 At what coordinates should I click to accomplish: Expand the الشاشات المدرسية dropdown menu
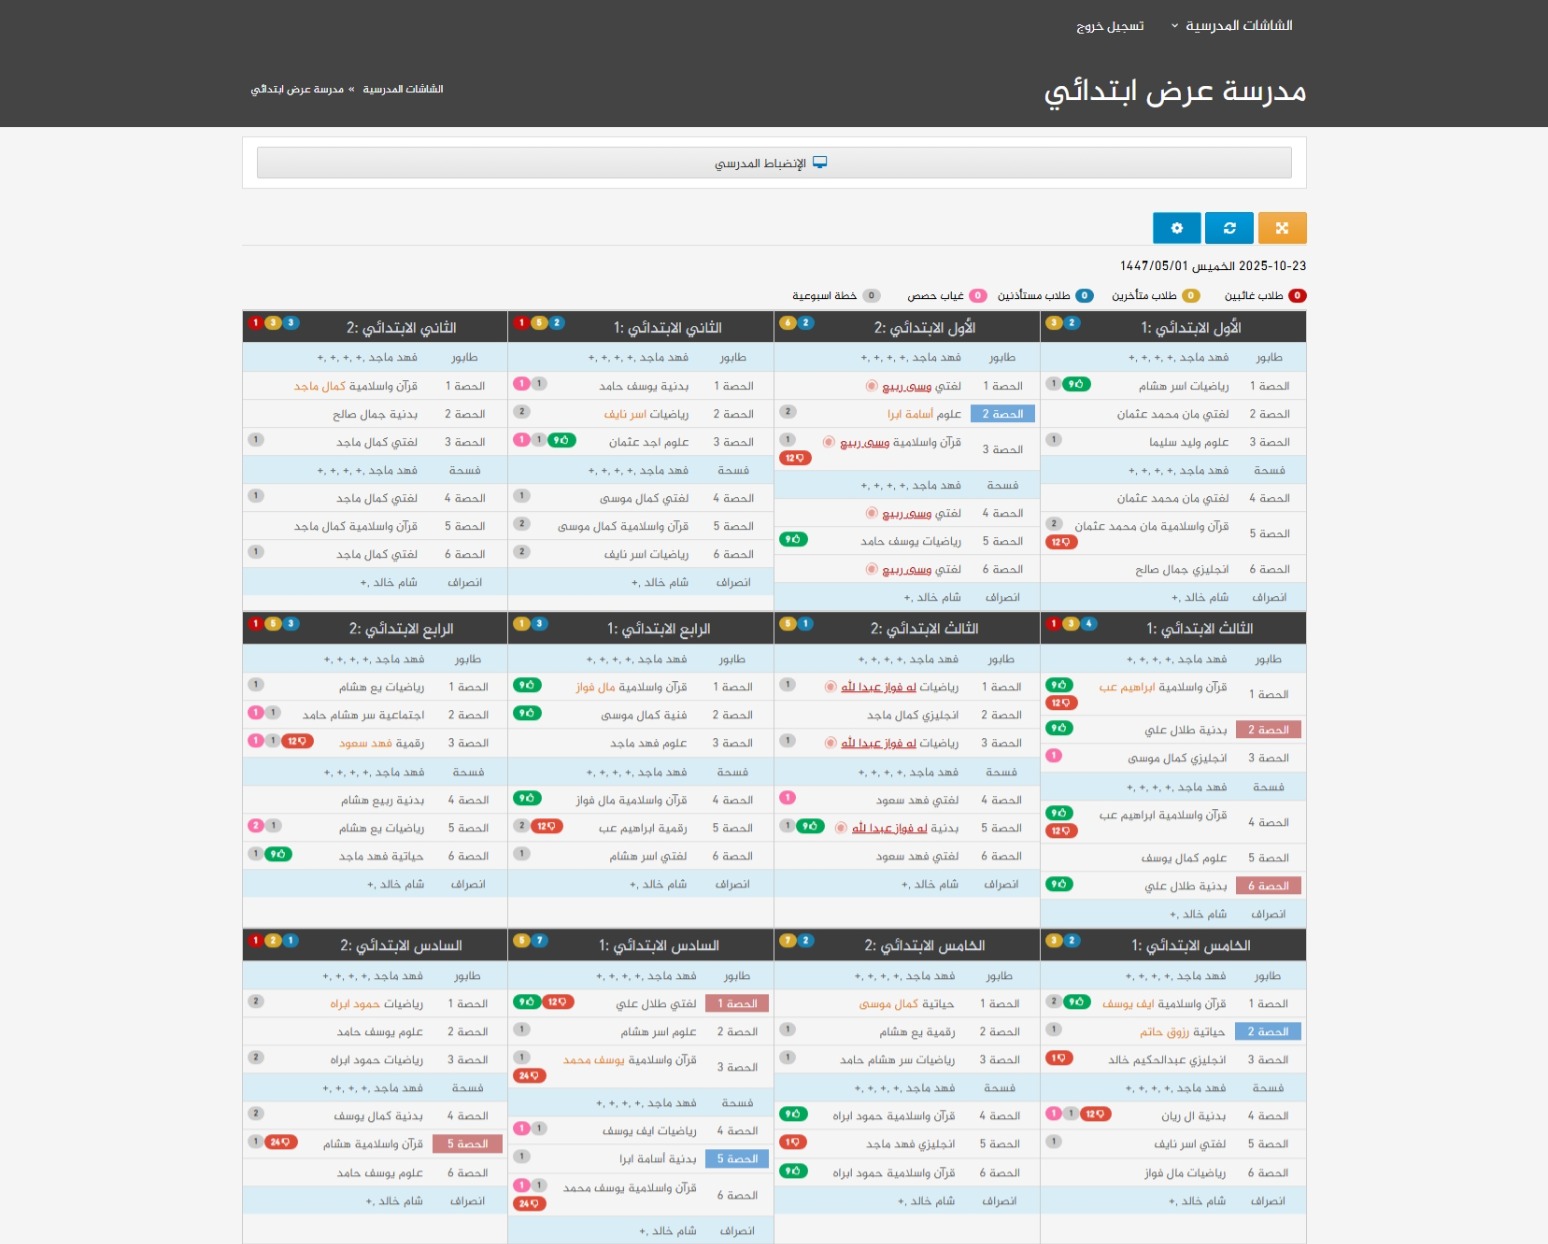click(x=1231, y=25)
